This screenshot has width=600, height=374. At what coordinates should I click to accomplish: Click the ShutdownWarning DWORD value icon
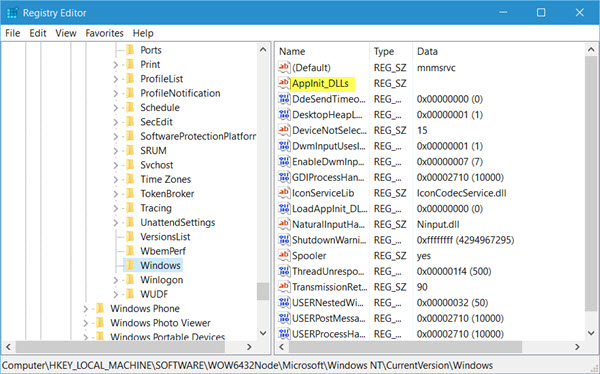(x=284, y=240)
